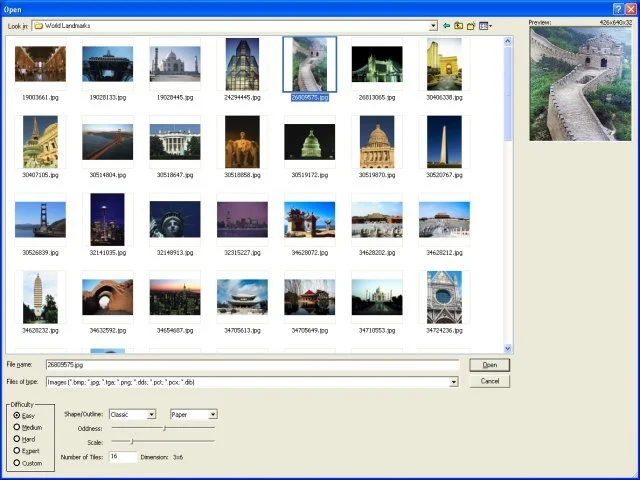The width and height of the screenshot is (640, 480).
Task: Click the Oddness slider handle
Action: click(x=164, y=428)
